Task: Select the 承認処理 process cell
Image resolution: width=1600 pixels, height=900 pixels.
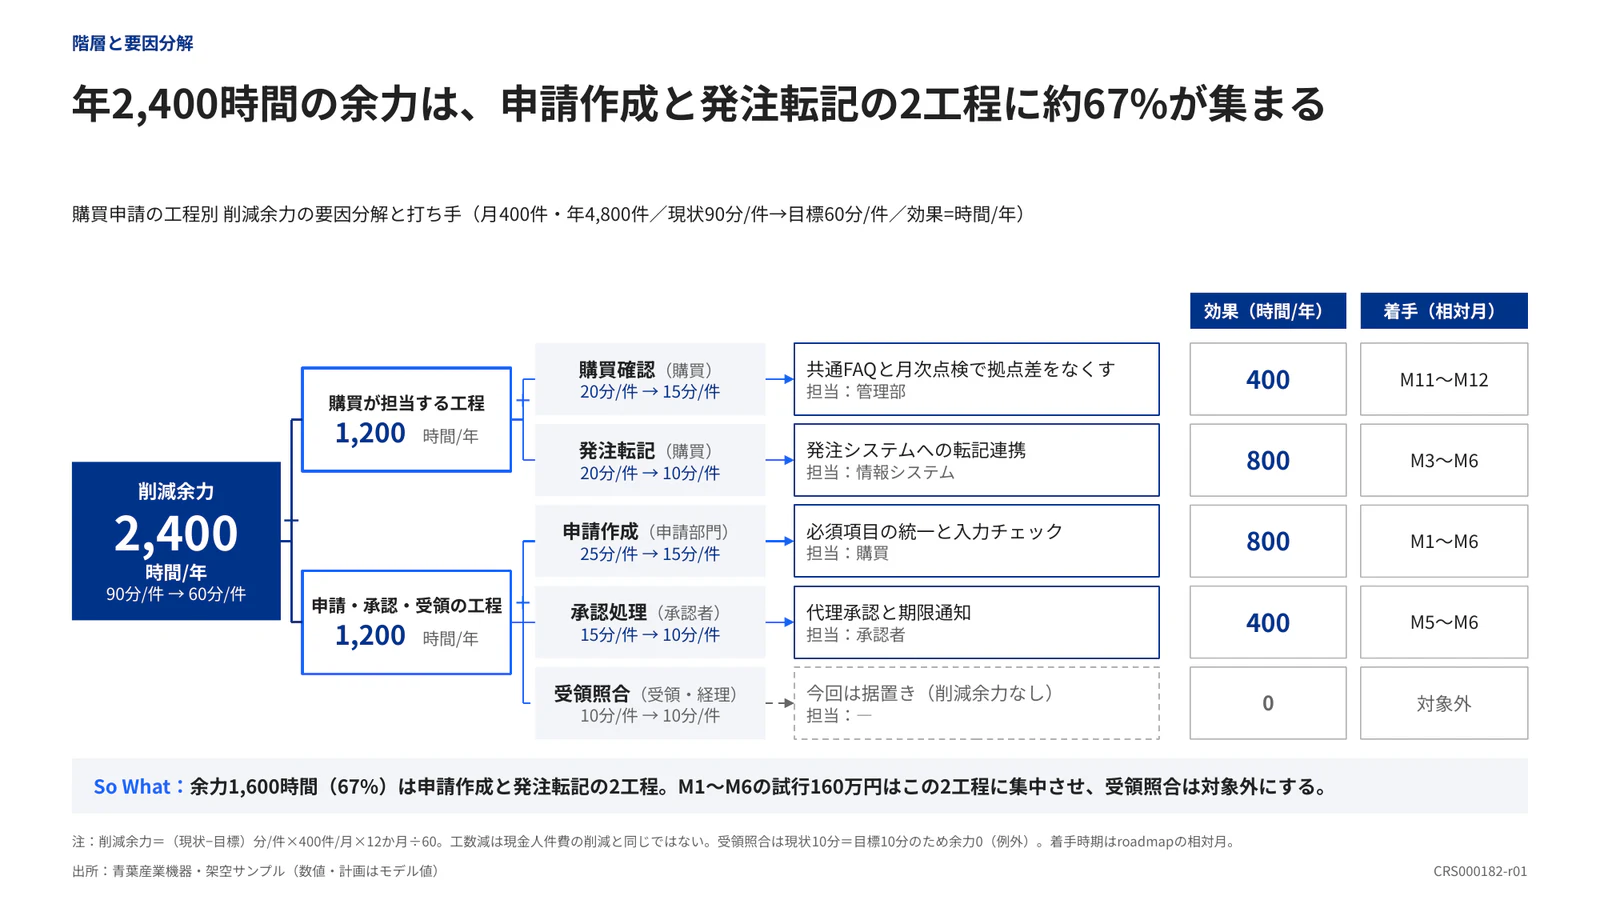Action: tap(650, 622)
